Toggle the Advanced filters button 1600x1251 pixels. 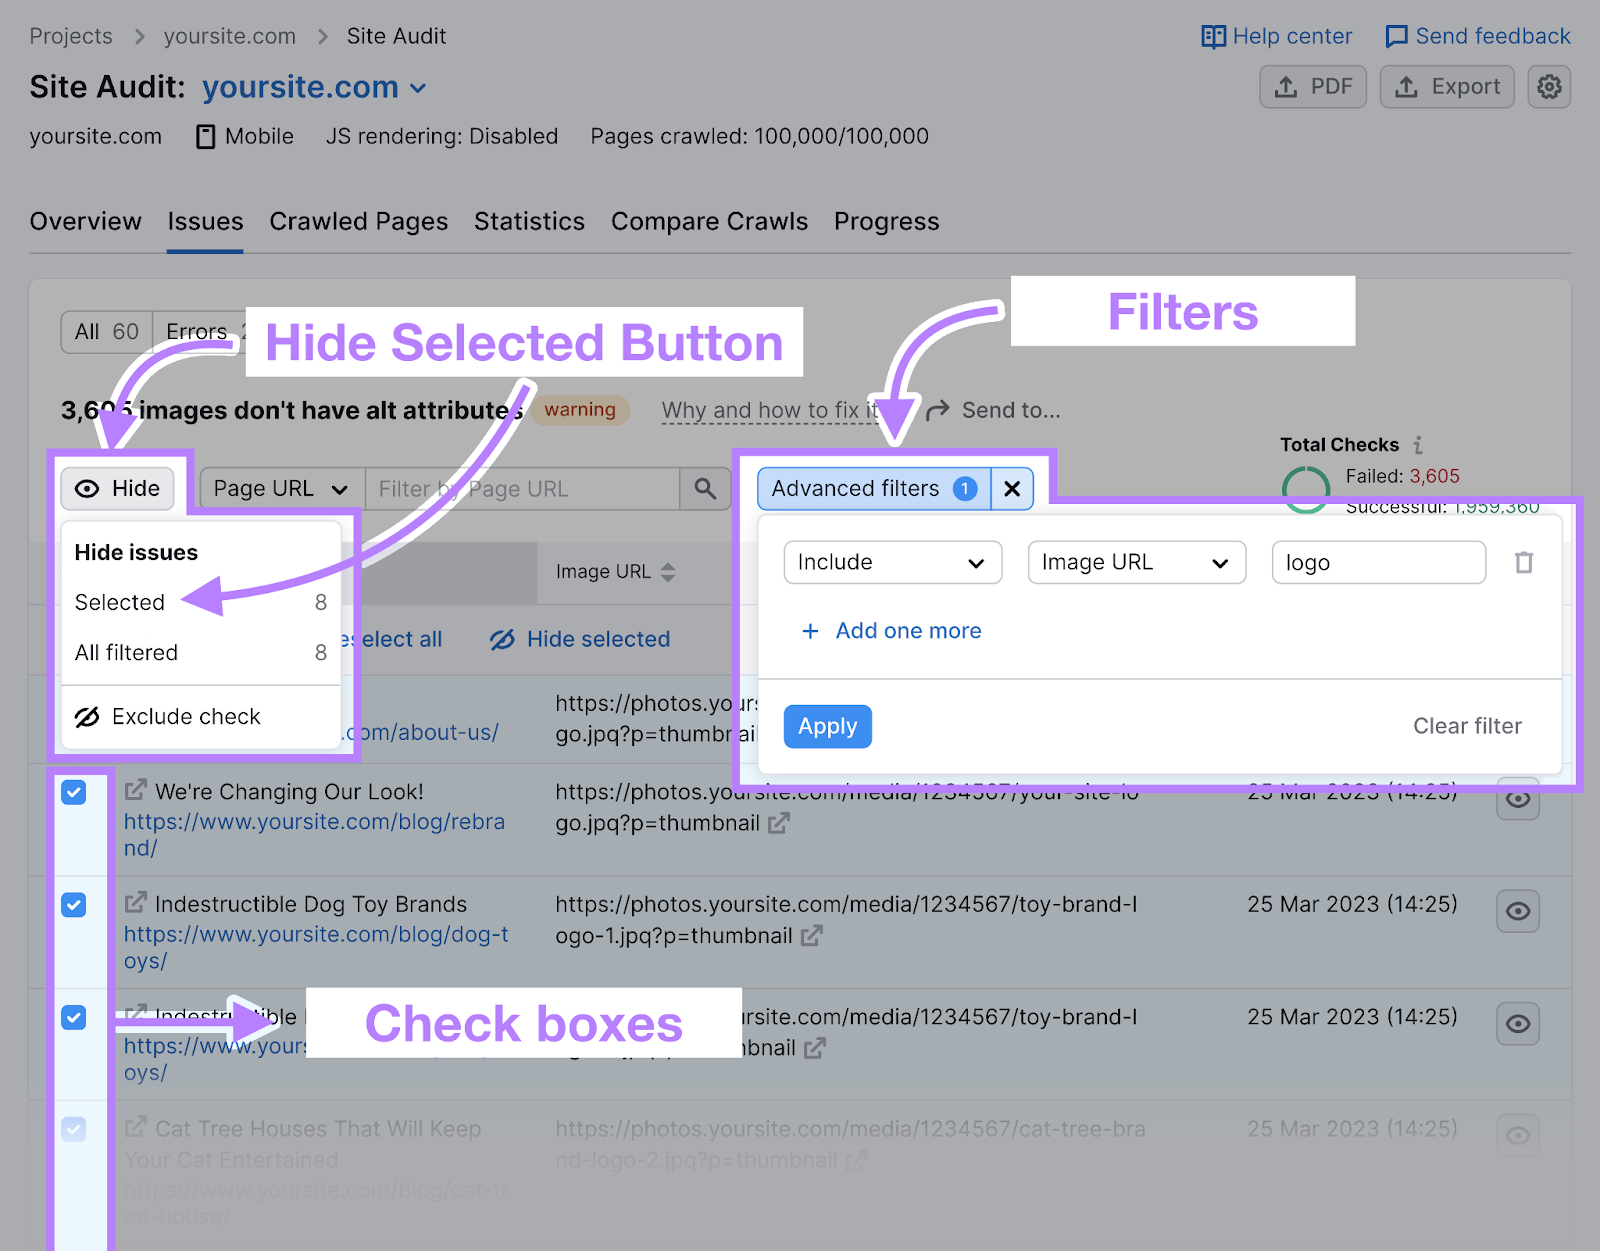874,488
